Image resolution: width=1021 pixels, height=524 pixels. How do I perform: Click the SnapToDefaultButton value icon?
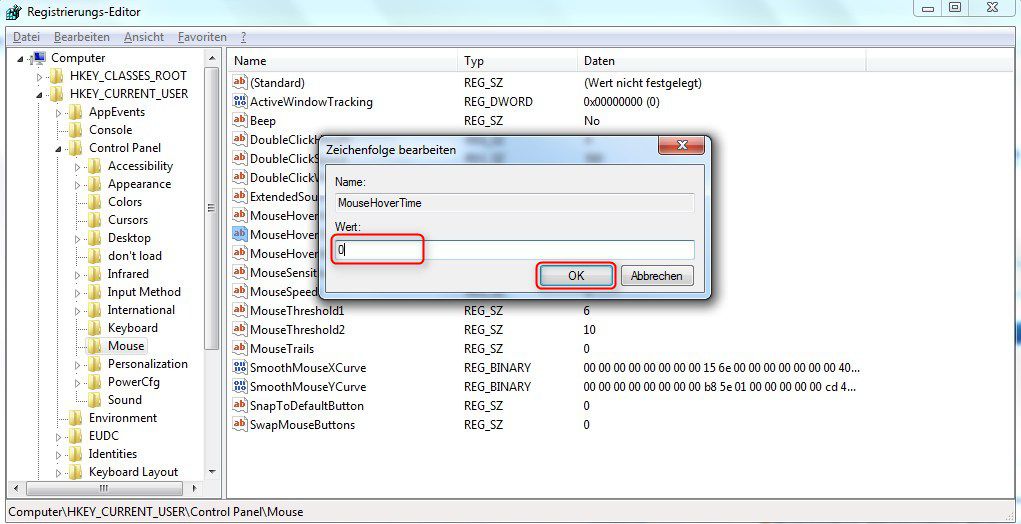tap(240, 406)
